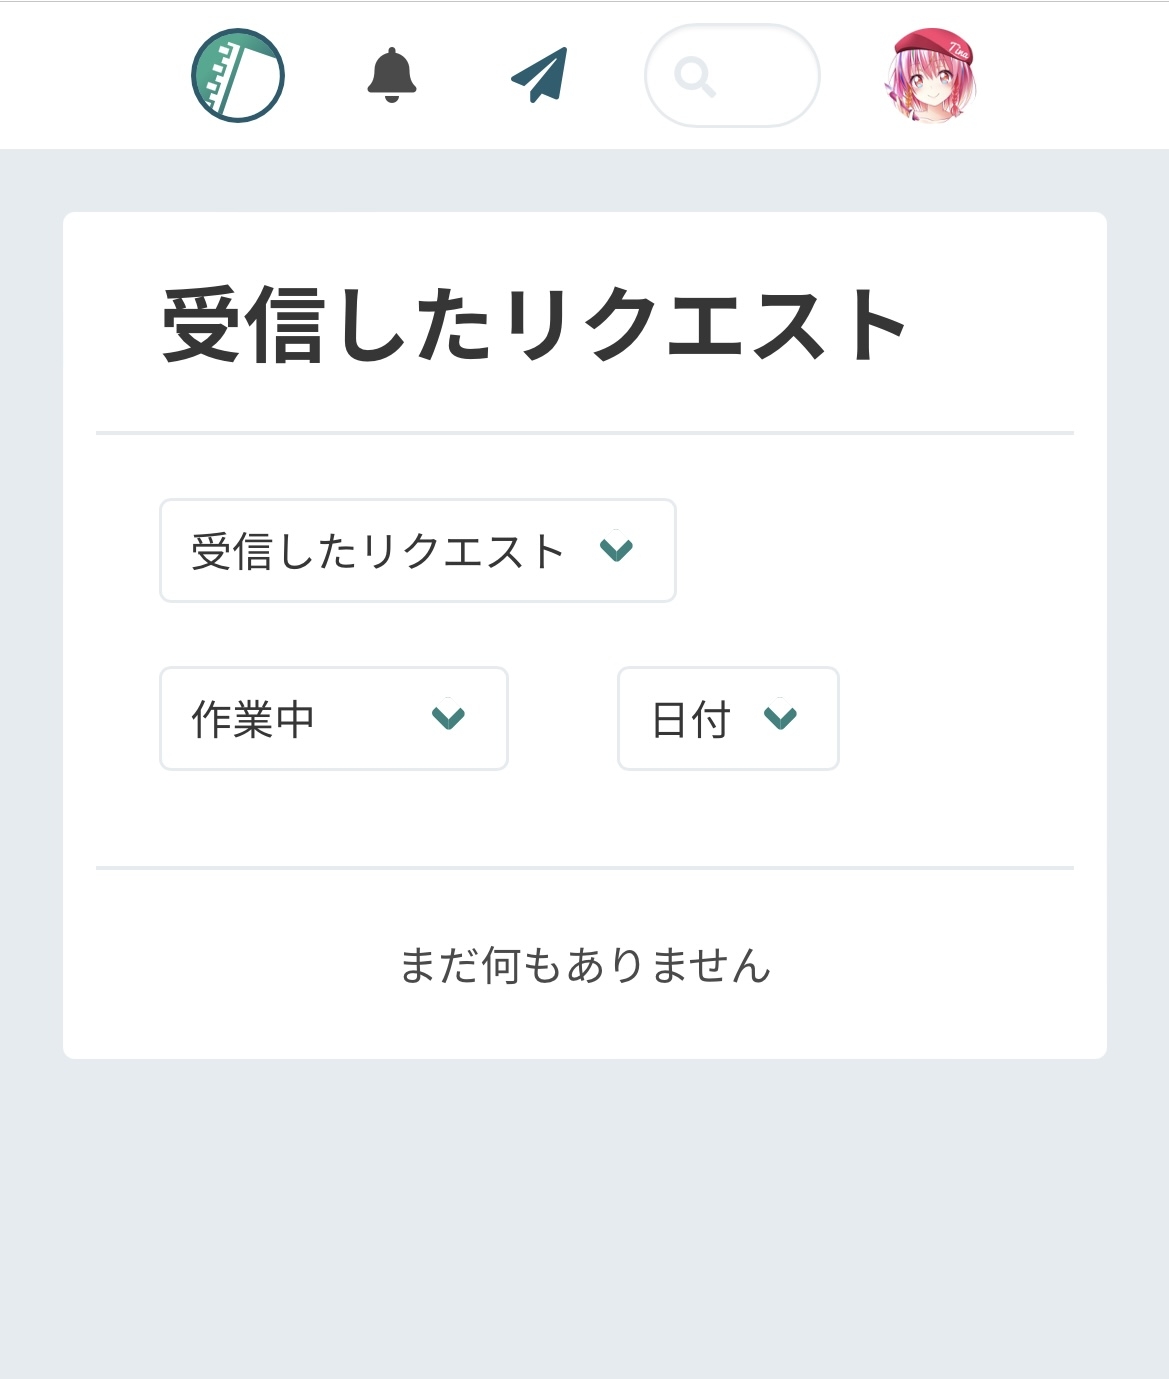Click the magnifying glass search icon
The height and width of the screenshot is (1379, 1169).
point(694,76)
